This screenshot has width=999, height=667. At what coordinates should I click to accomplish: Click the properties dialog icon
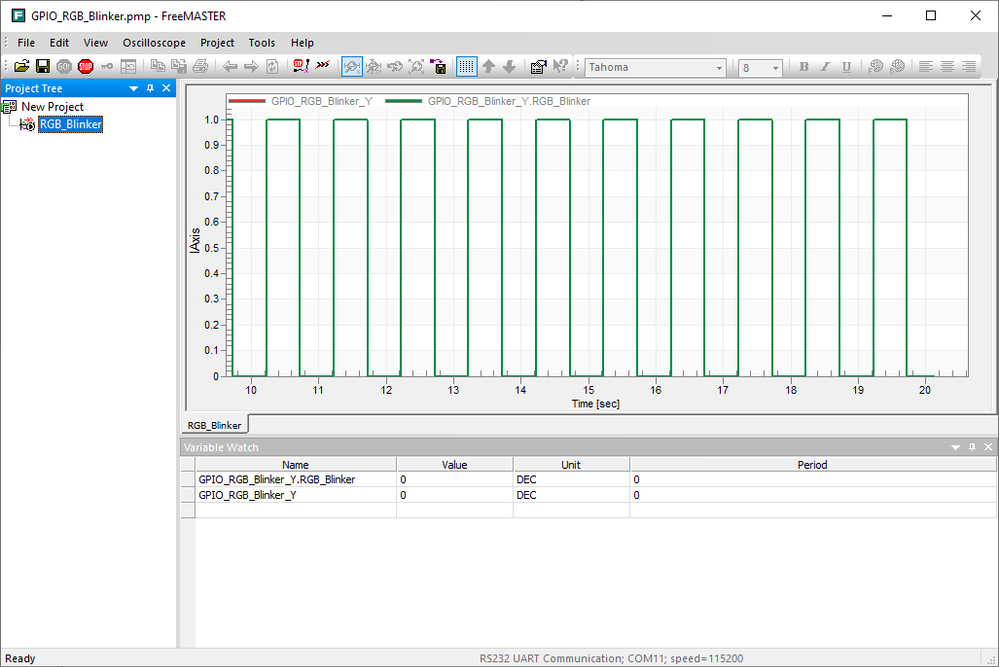pos(538,66)
